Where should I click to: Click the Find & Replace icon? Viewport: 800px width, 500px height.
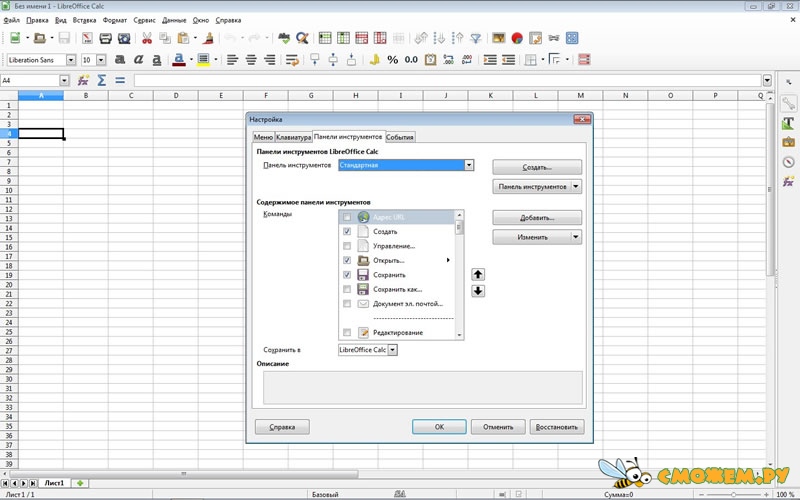302,38
